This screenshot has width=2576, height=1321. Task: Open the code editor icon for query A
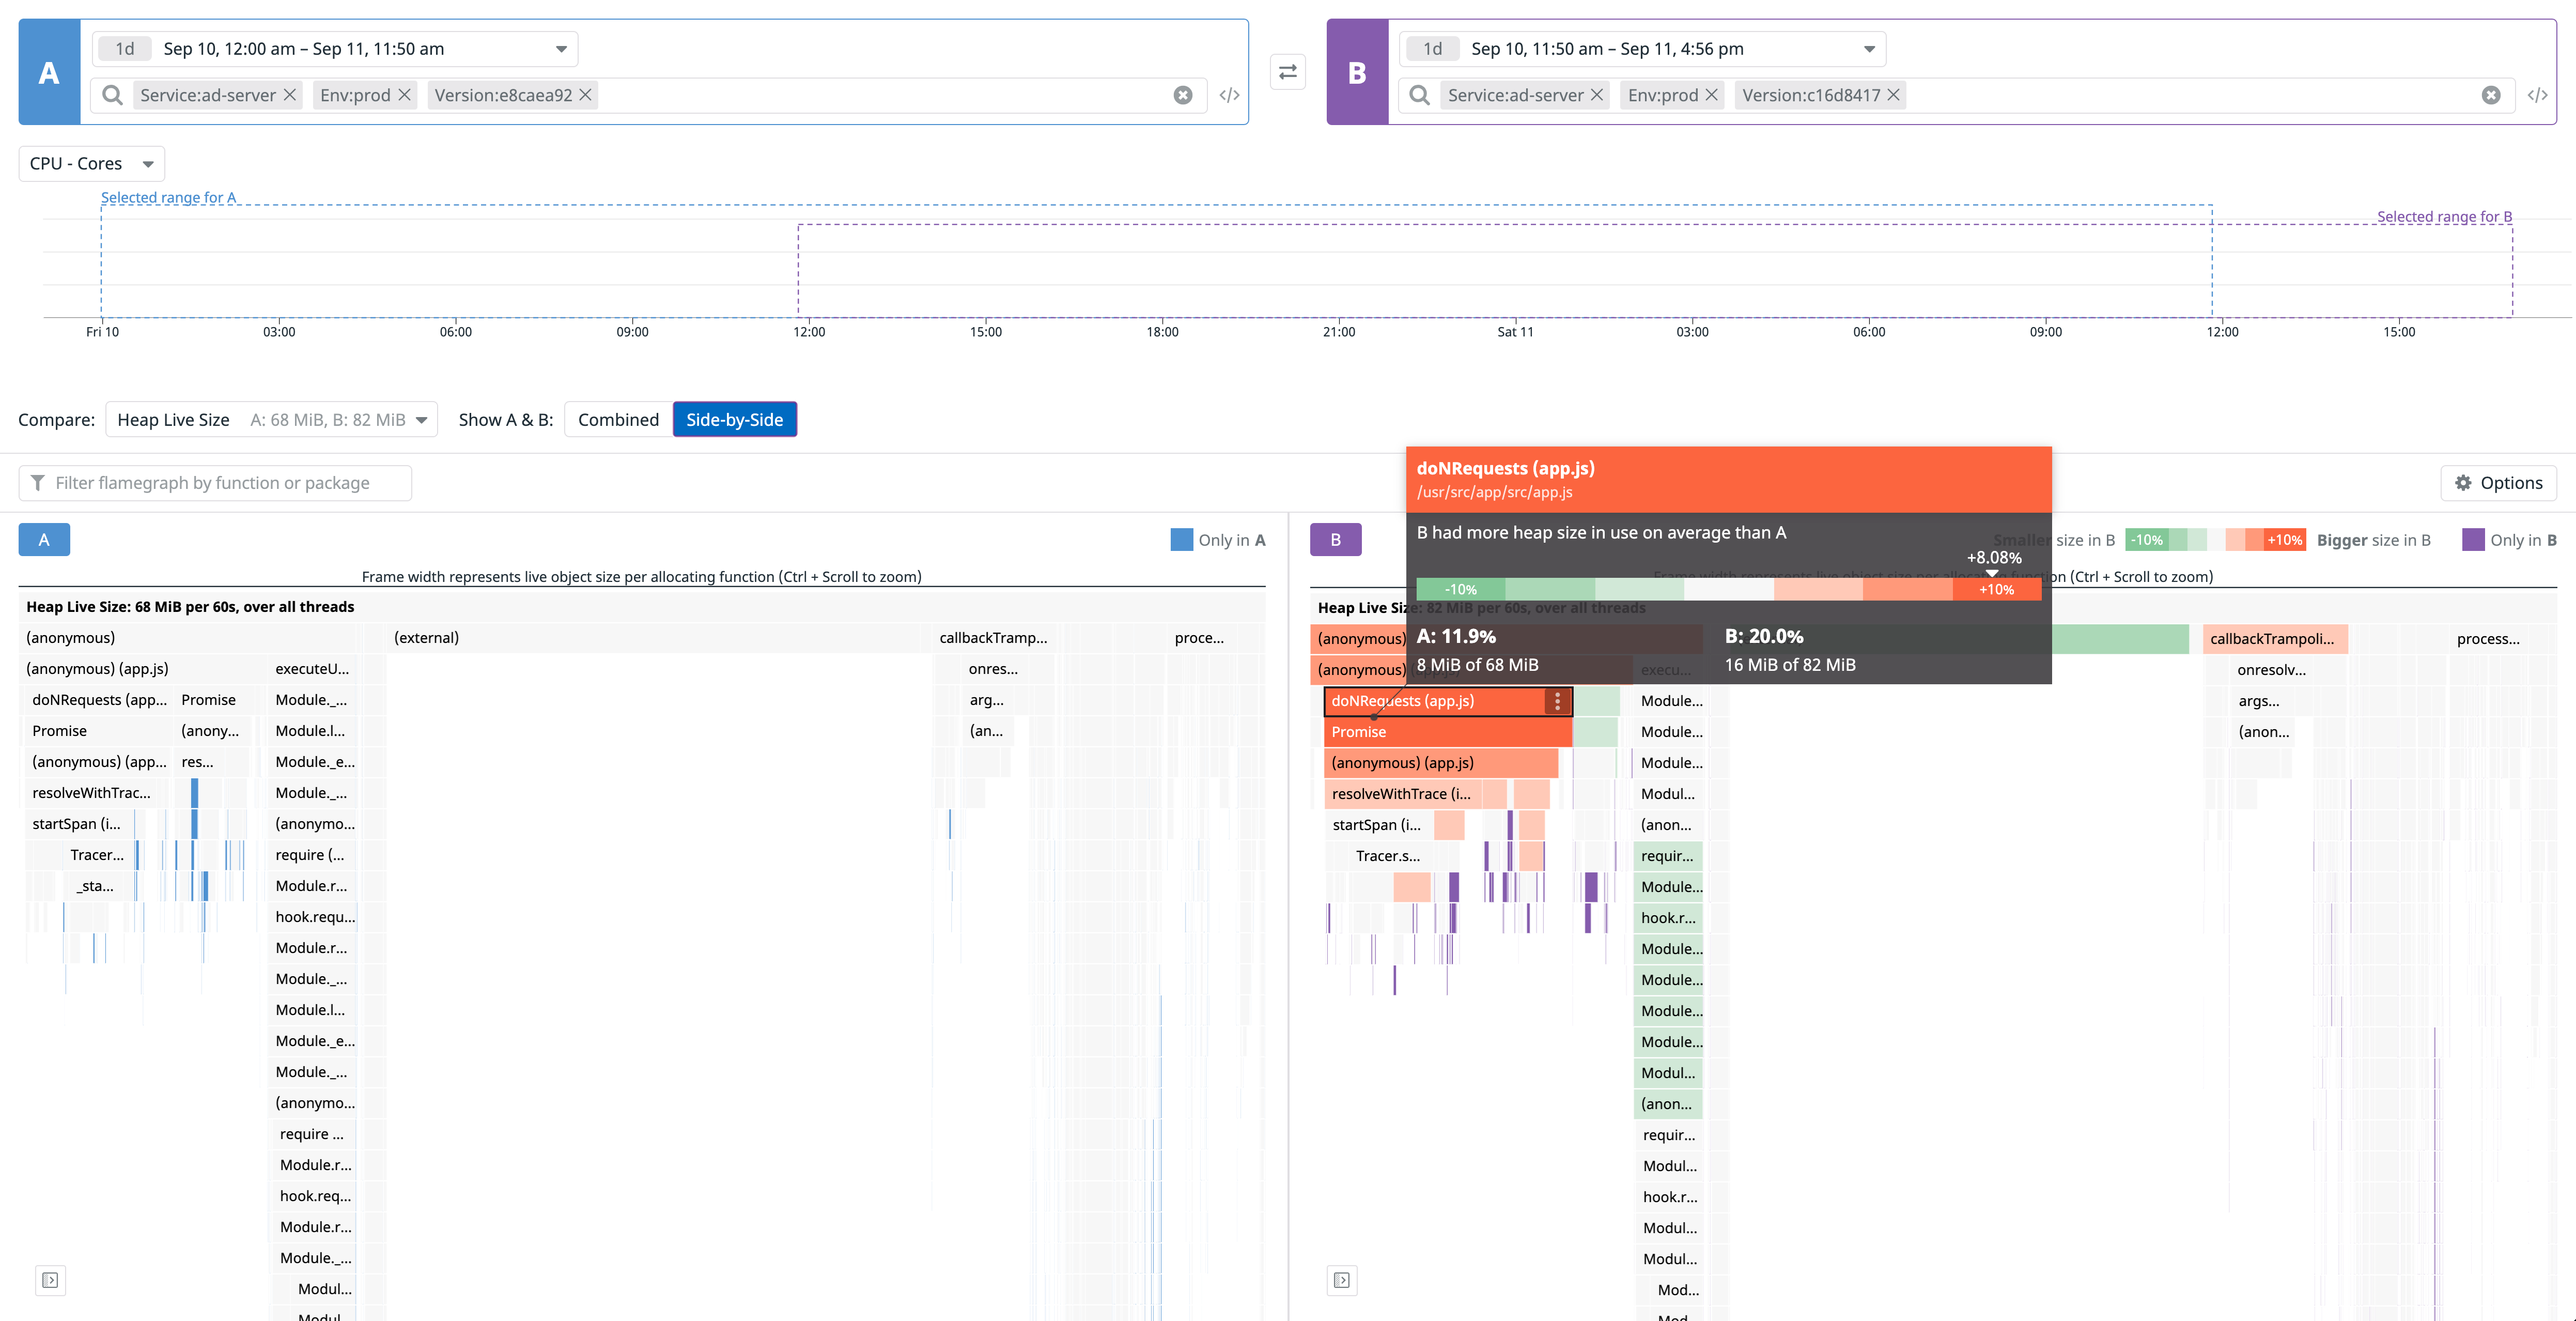(x=1230, y=95)
